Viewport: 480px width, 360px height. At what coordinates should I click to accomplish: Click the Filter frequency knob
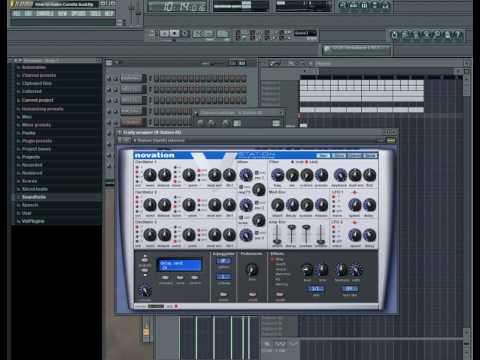(x=277, y=175)
